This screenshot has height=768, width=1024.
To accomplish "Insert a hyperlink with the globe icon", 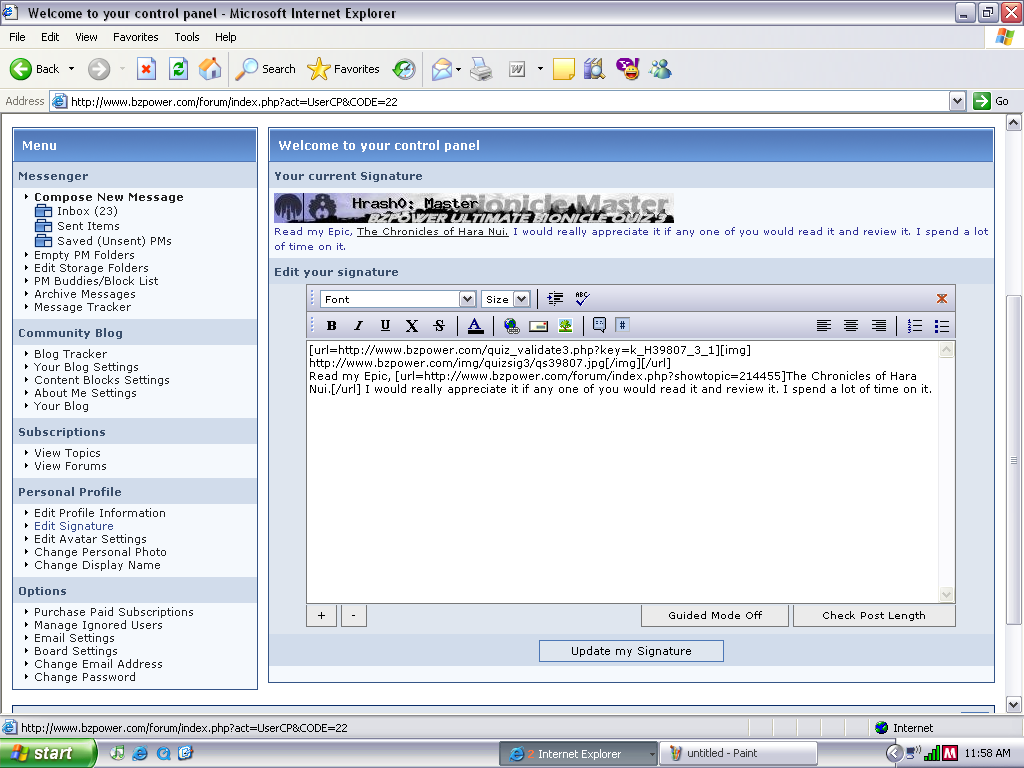I will tap(511, 325).
